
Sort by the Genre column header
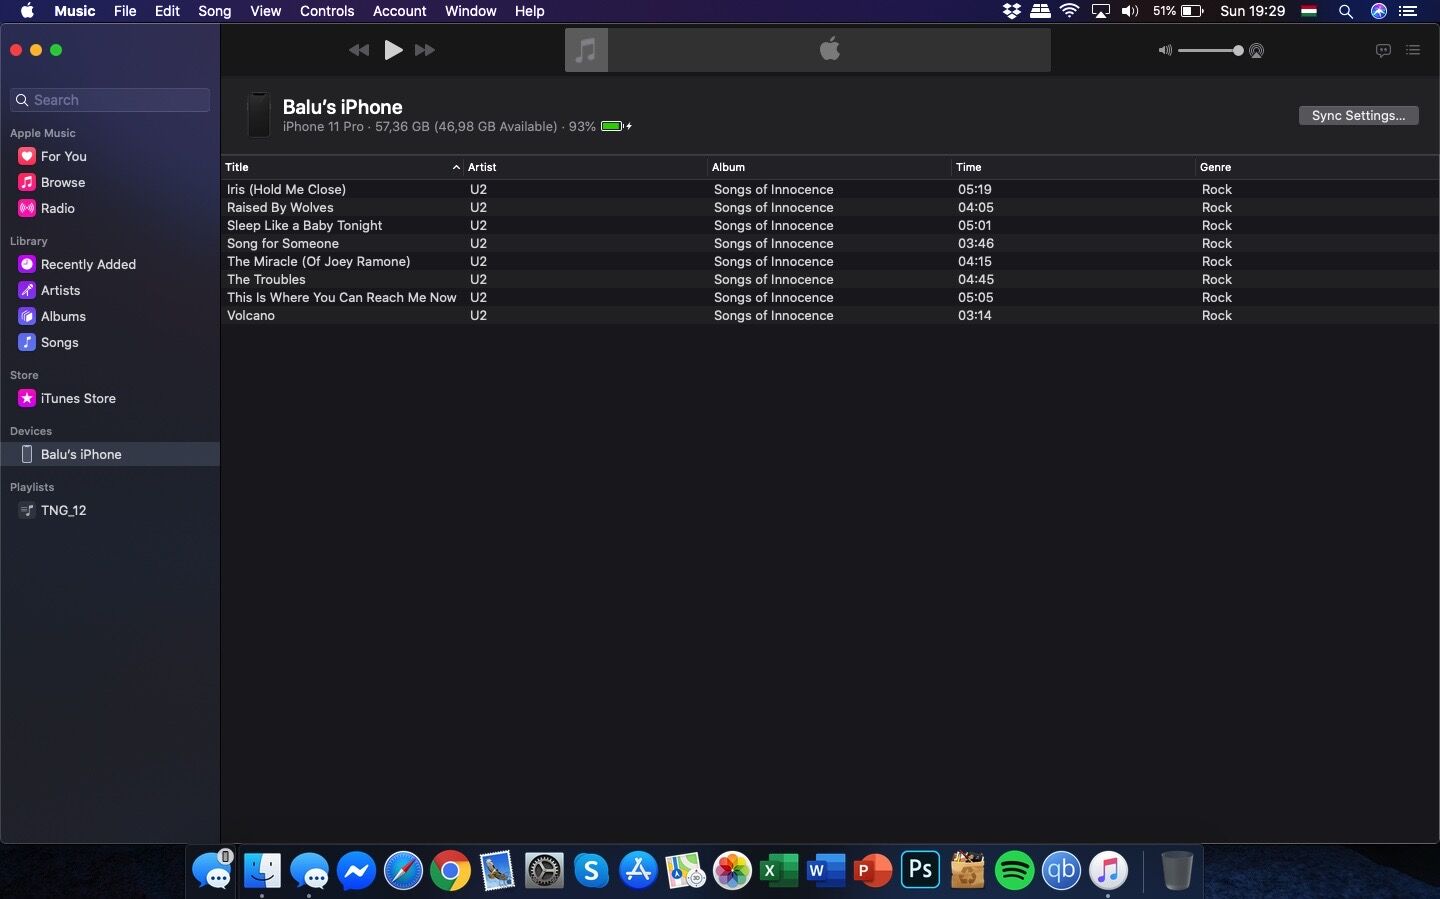tap(1317, 167)
